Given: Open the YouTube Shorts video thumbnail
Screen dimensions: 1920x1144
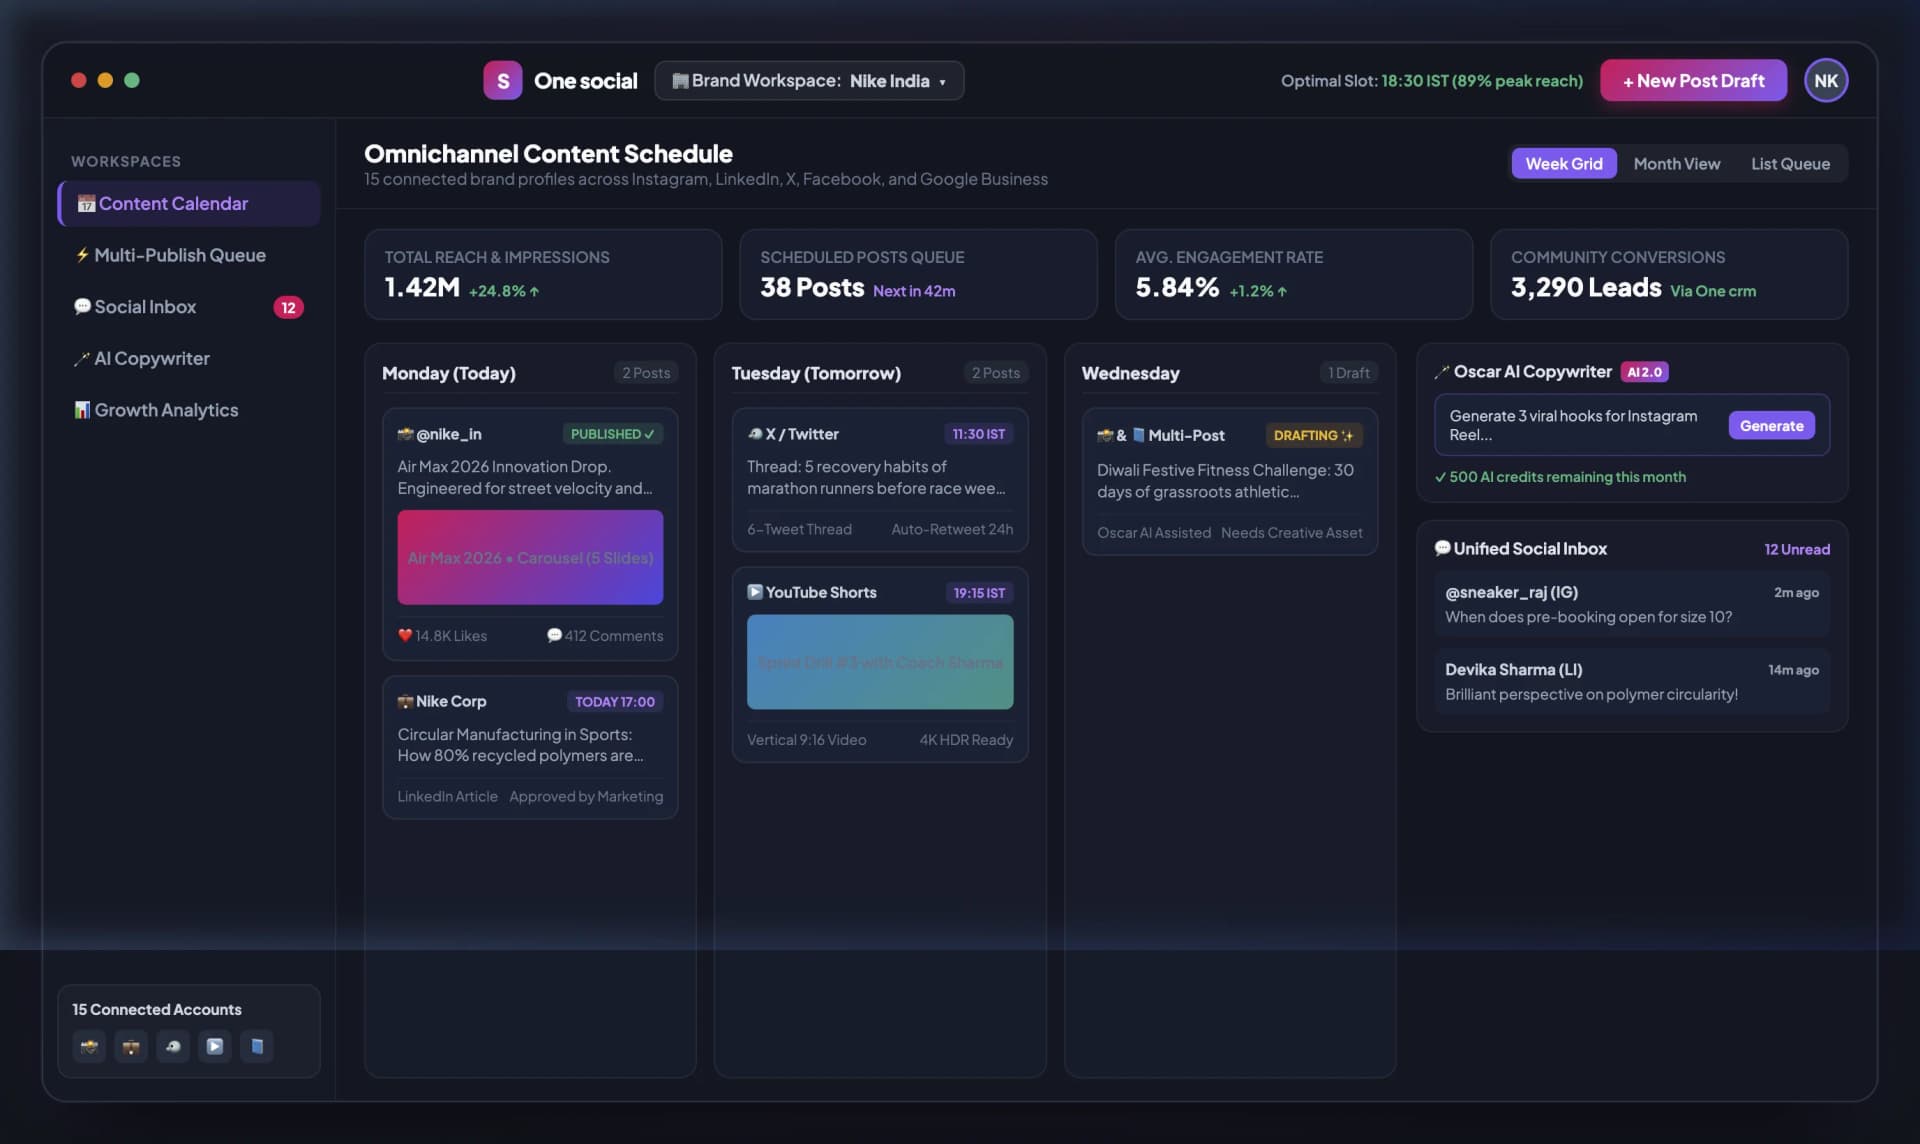Looking at the screenshot, I should coord(880,662).
